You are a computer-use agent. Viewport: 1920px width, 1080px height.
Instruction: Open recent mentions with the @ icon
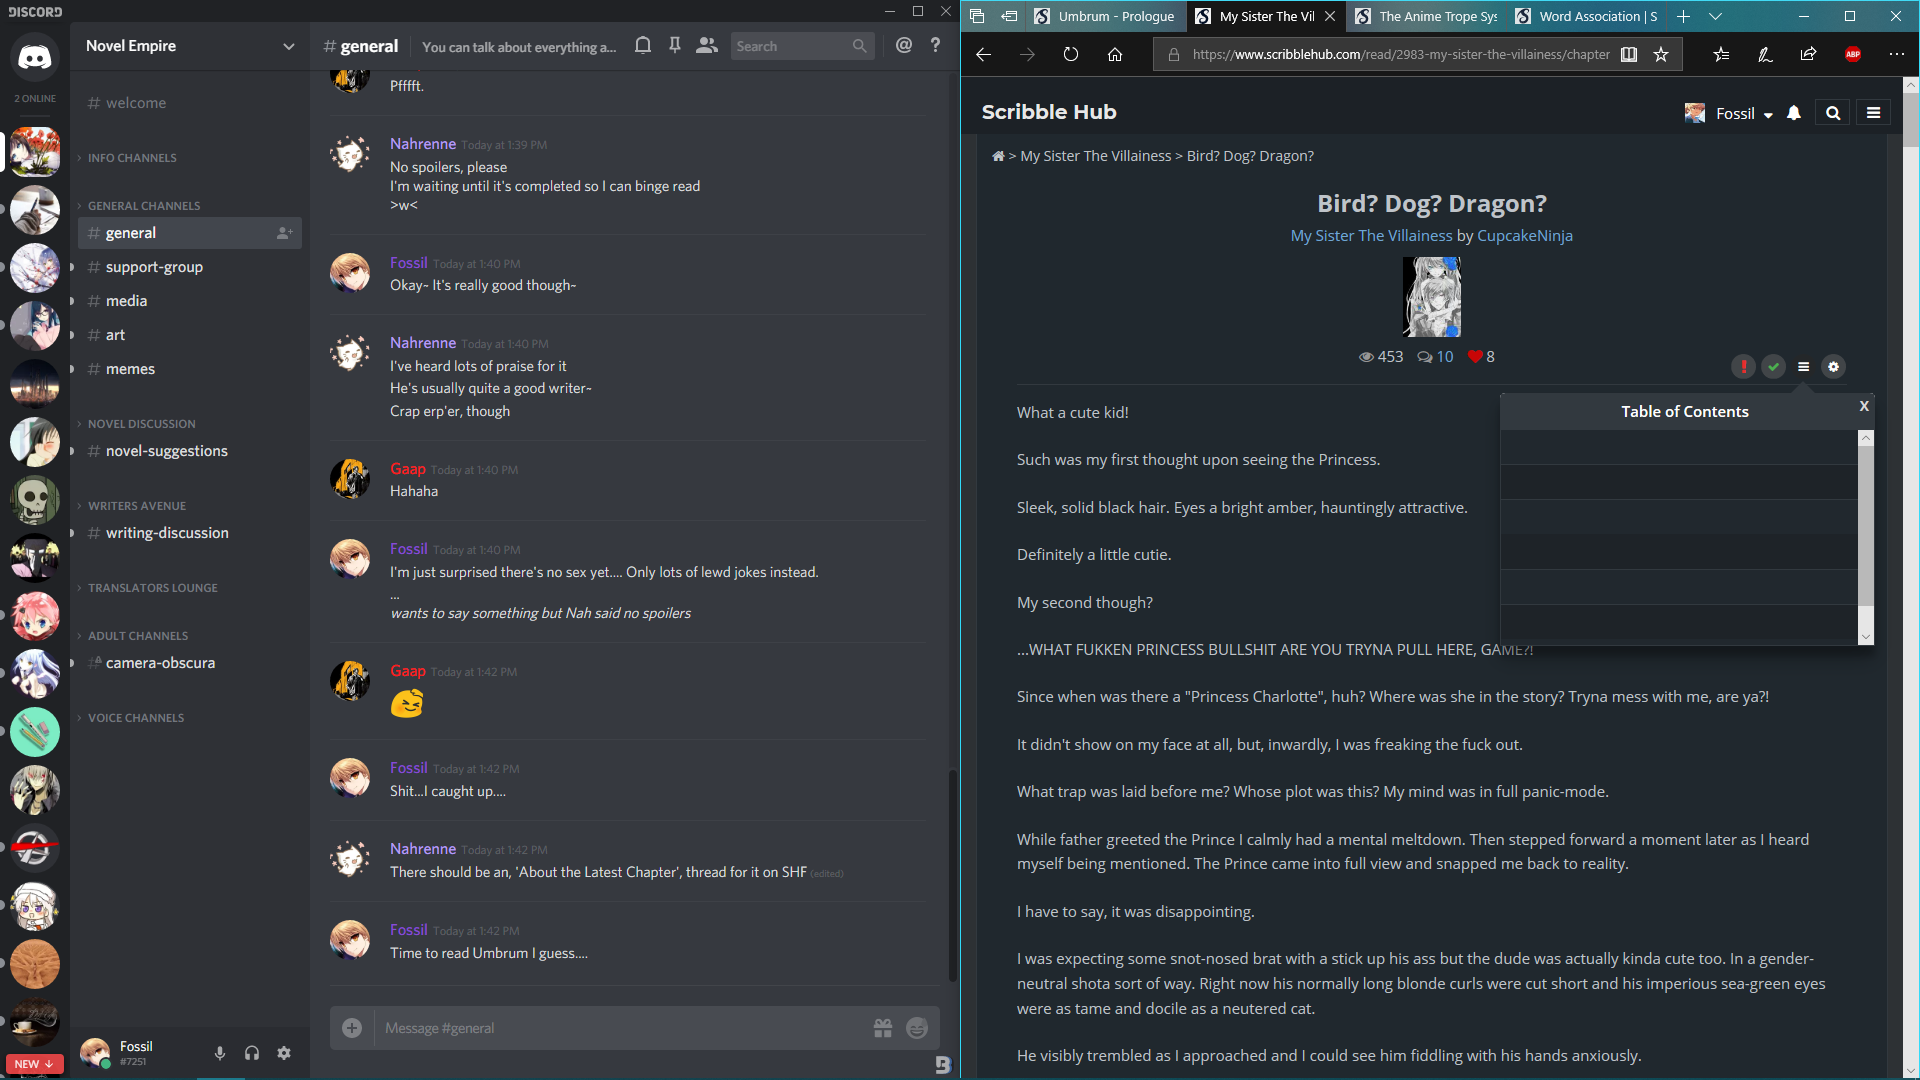(x=905, y=45)
